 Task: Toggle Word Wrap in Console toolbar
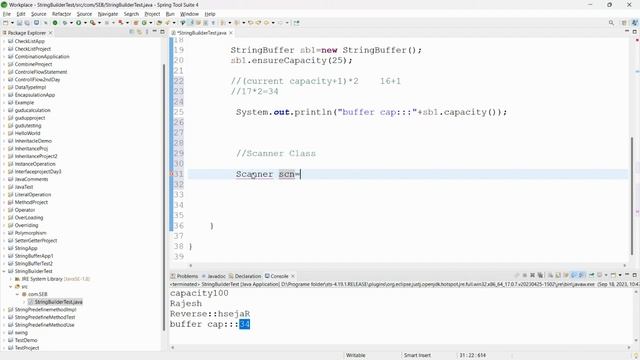coord(567,276)
